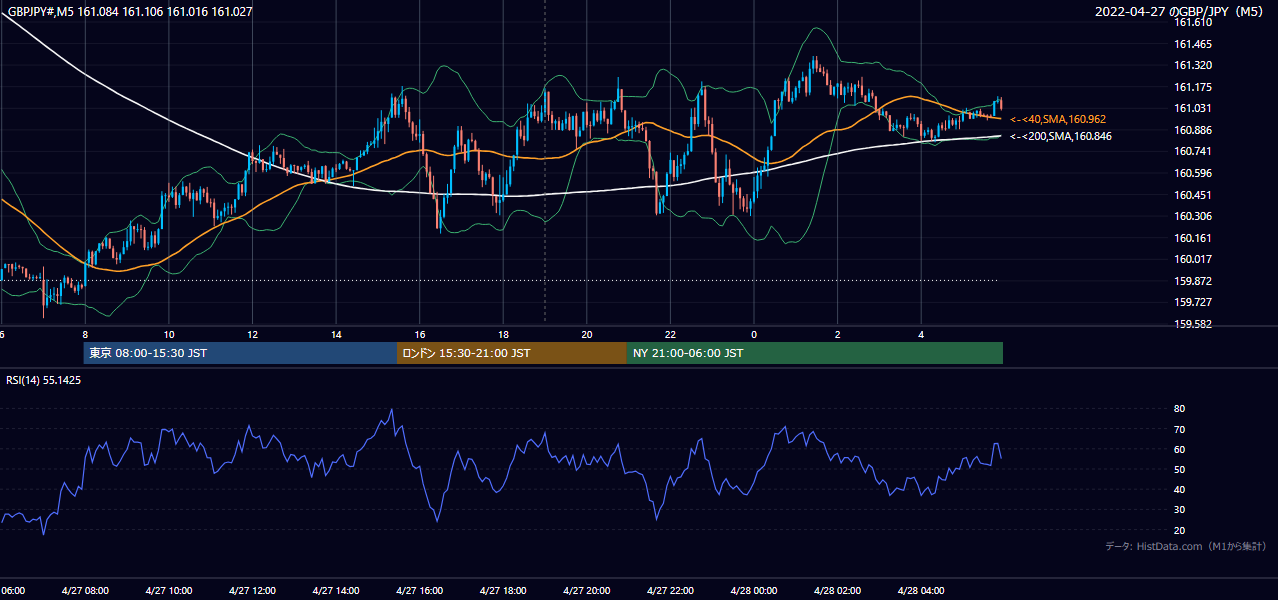1278x600 pixels.
Task: Click price axis value 160.886
Action: (1192, 130)
